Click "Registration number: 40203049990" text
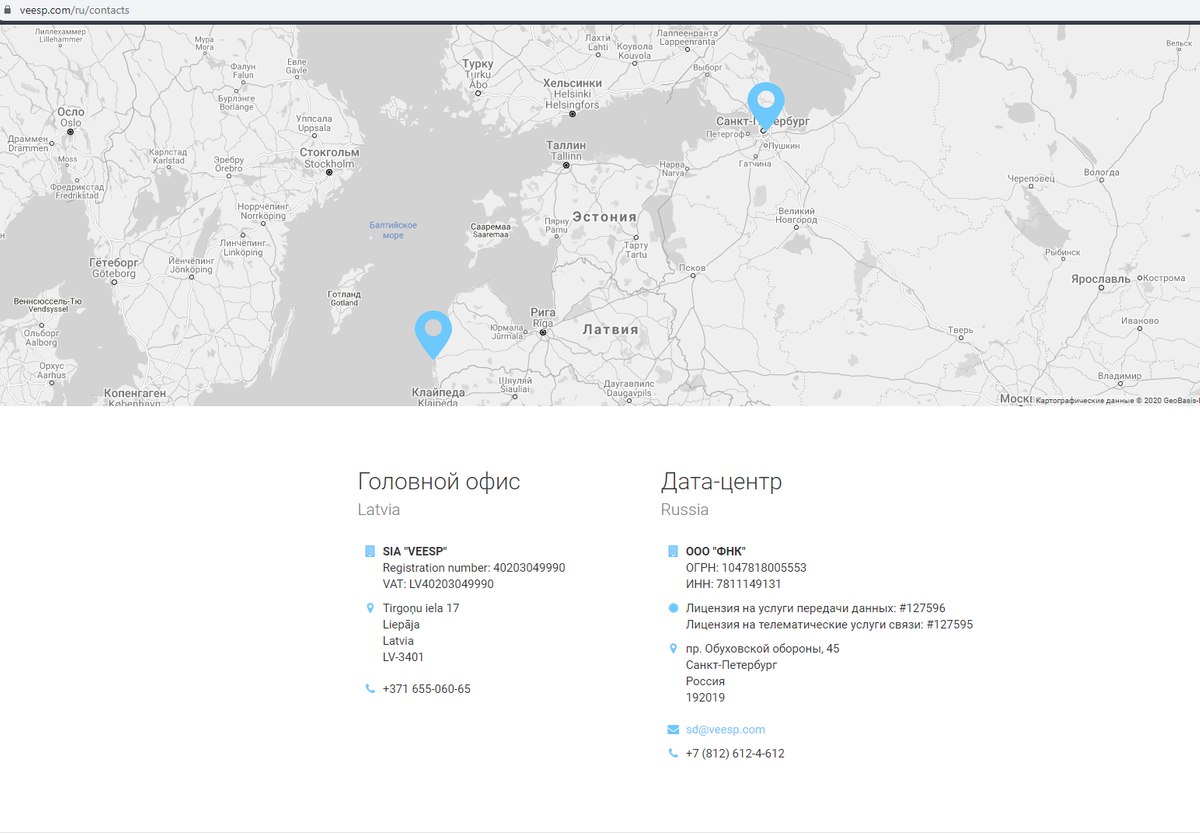Image resolution: width=1200 pixels, height=835 pixels. pyautogui.click(x=474, y=568)
